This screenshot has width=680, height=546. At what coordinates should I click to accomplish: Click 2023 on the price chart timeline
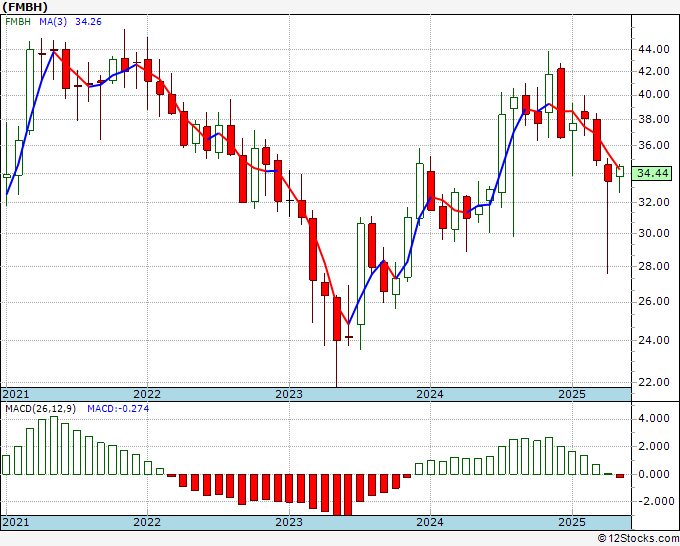pos(289,394)
